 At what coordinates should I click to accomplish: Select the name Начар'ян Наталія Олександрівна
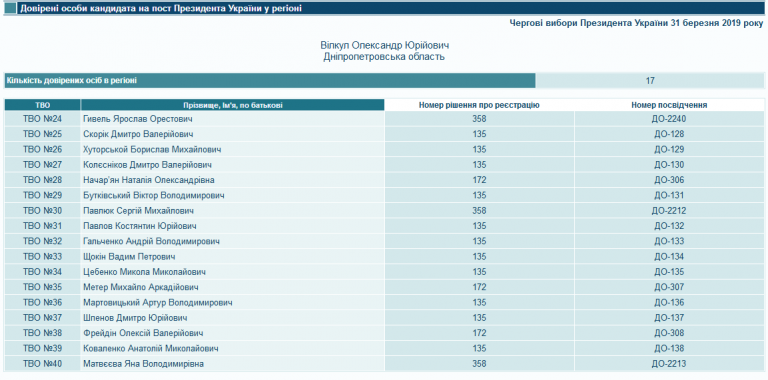(x=149, y=180)
